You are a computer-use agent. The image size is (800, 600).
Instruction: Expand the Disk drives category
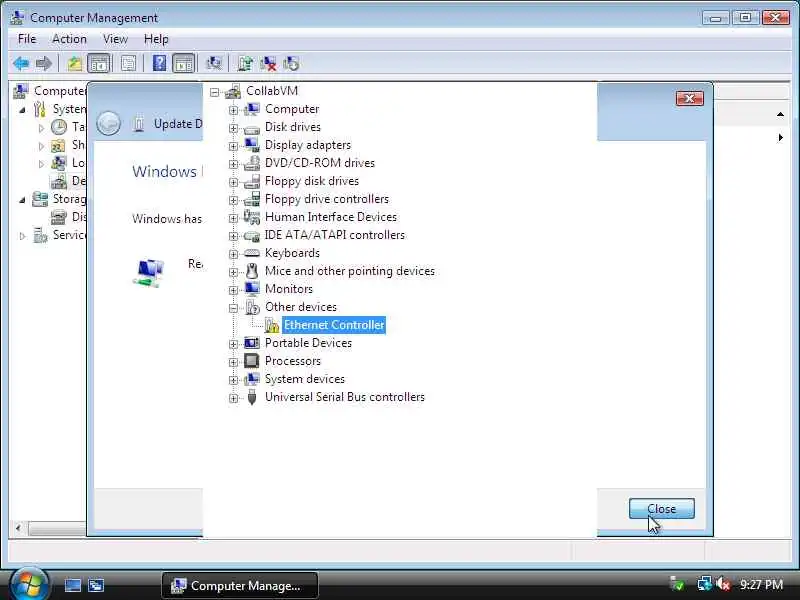(x=234, y=128)
